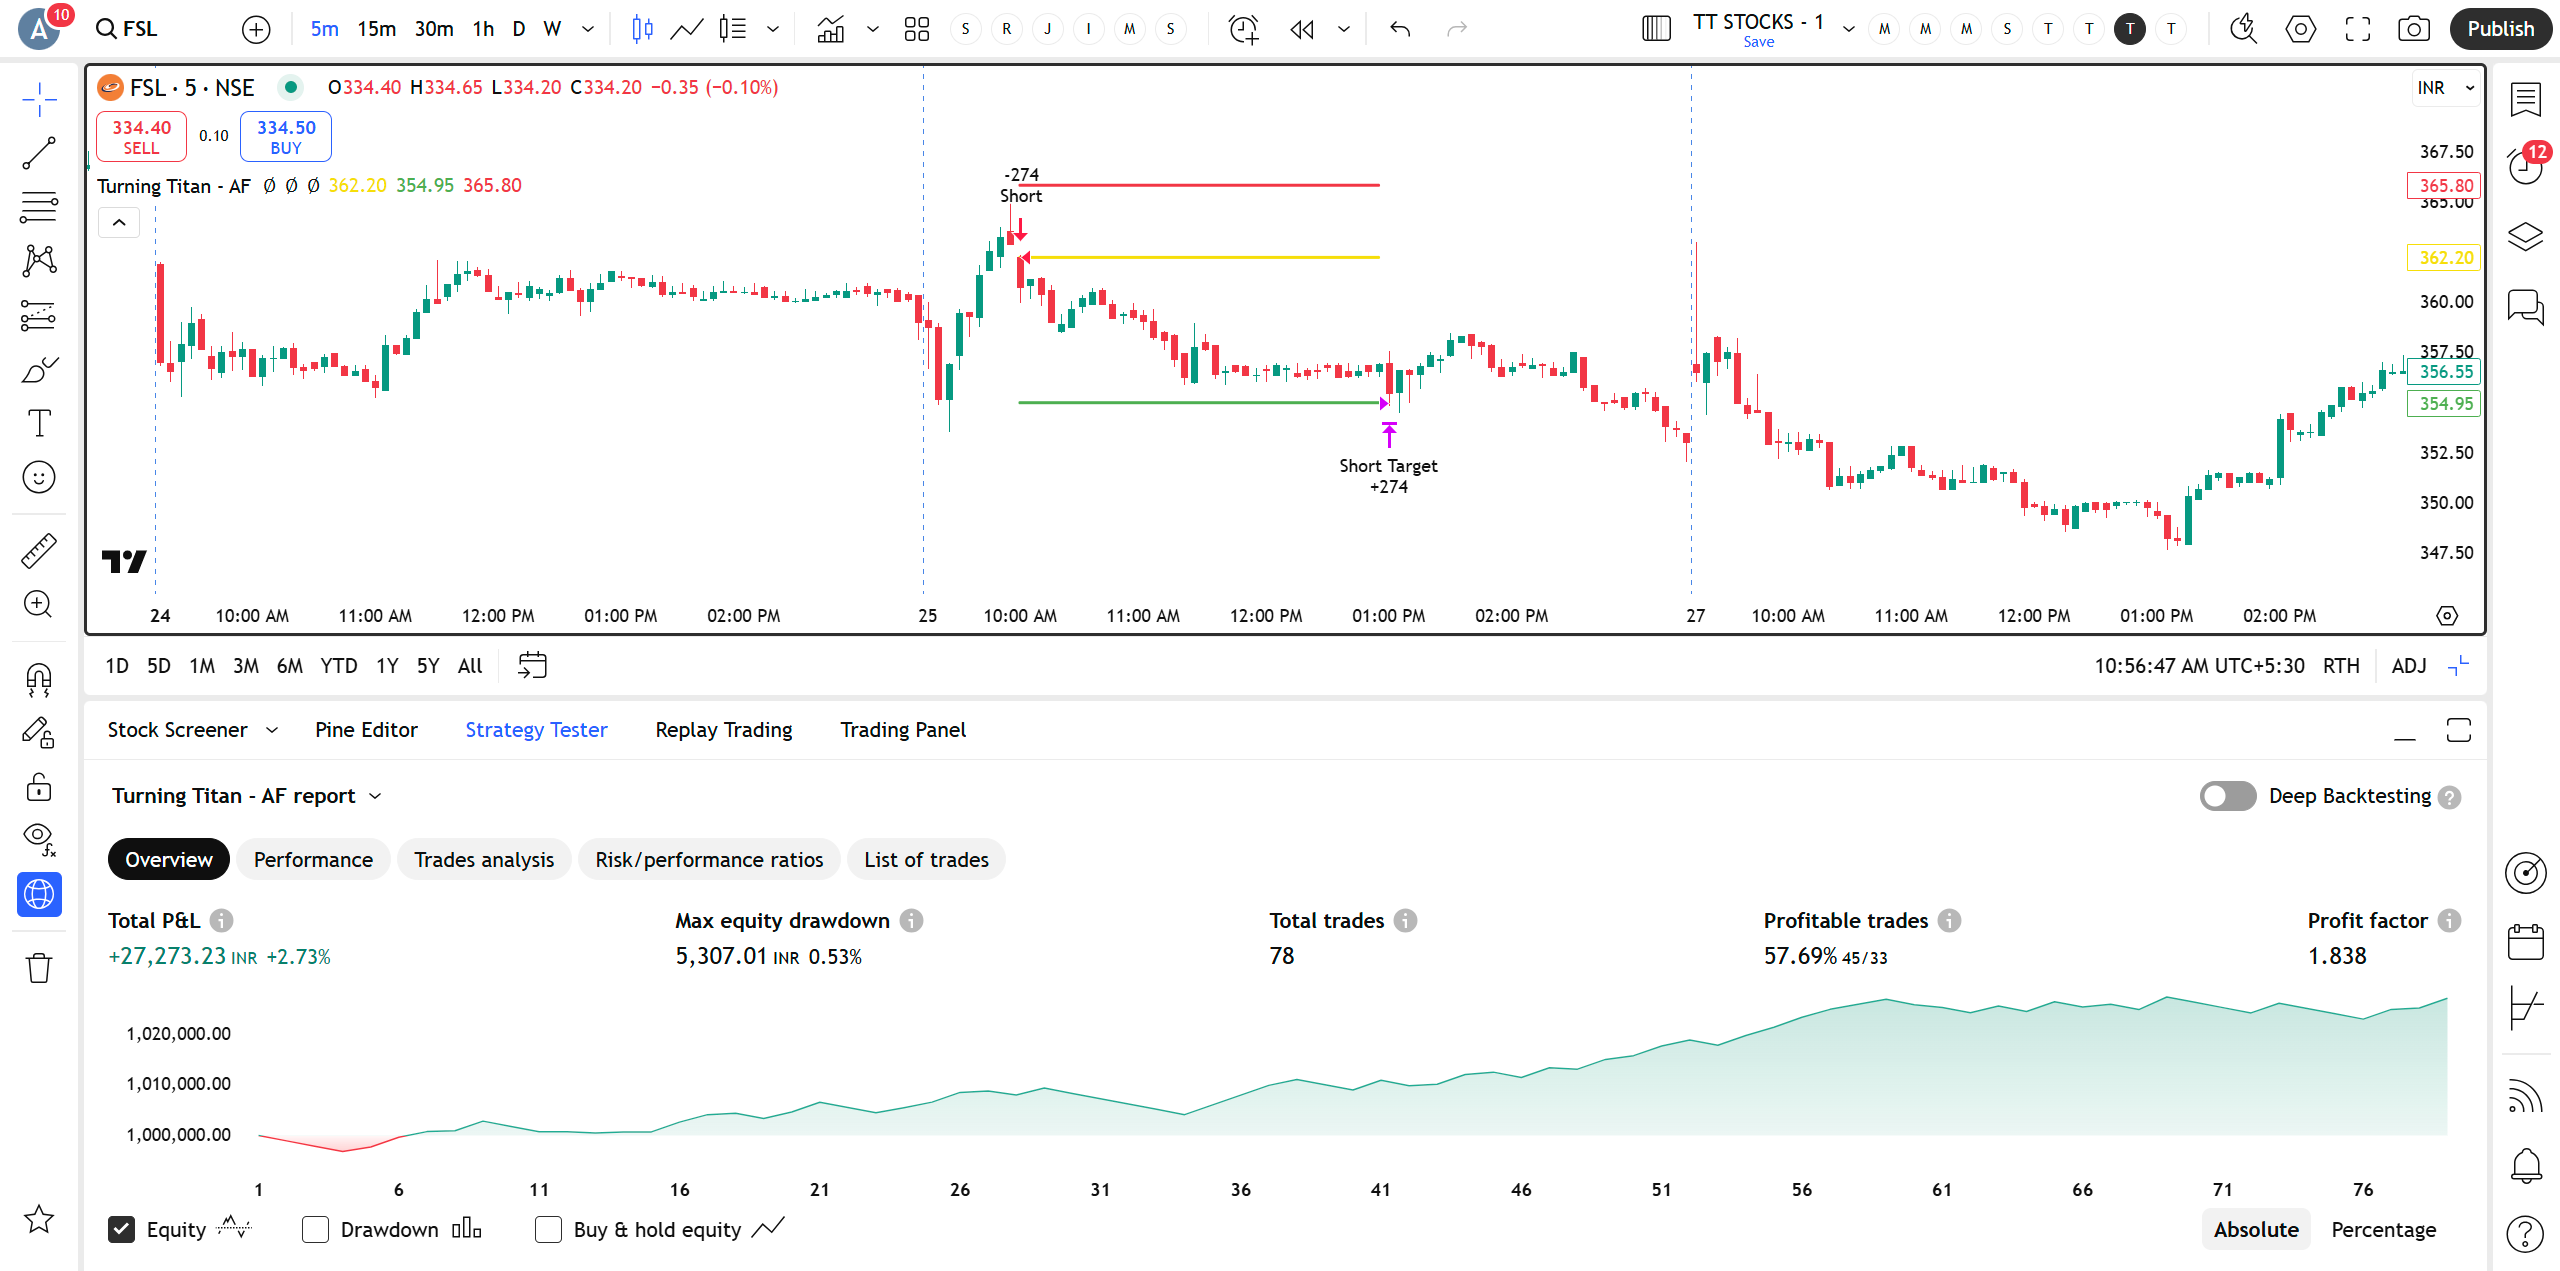
Task: Open the alerts clock panel
Action: (x=2525, y=166)
